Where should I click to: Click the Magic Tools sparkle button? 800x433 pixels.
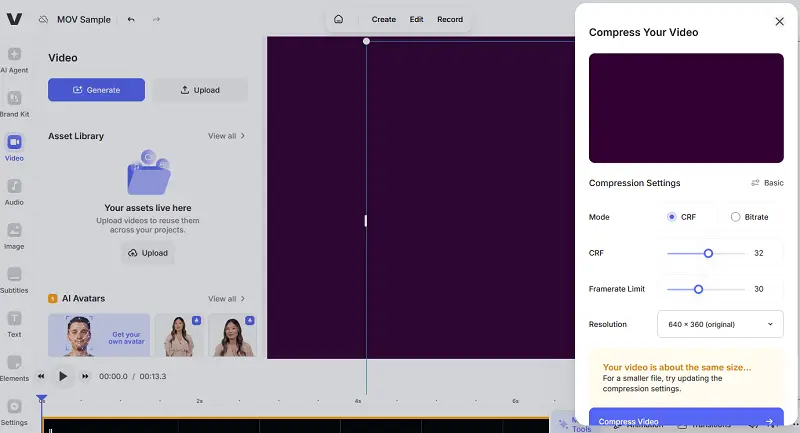point(563,423)
